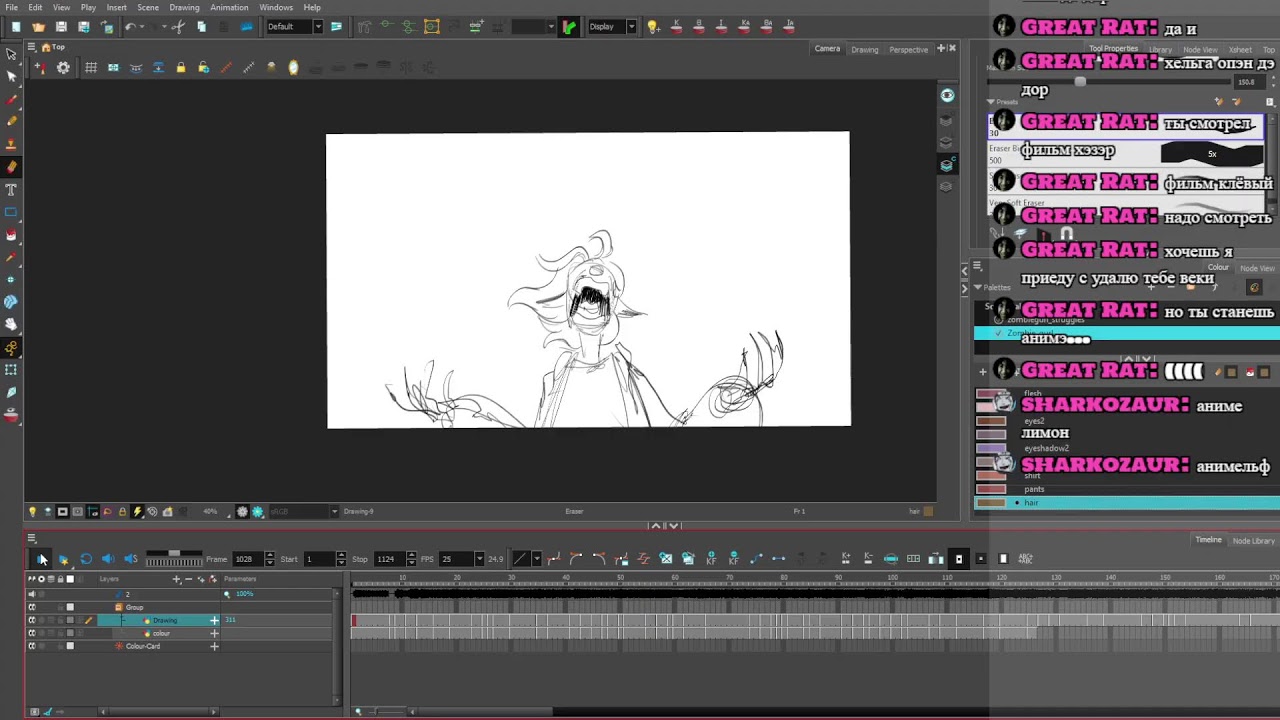Toggle the Sound Scrubbing icon
This screenshot has height=720, width=1280.
pyautogui.click(x=130, y=559)
